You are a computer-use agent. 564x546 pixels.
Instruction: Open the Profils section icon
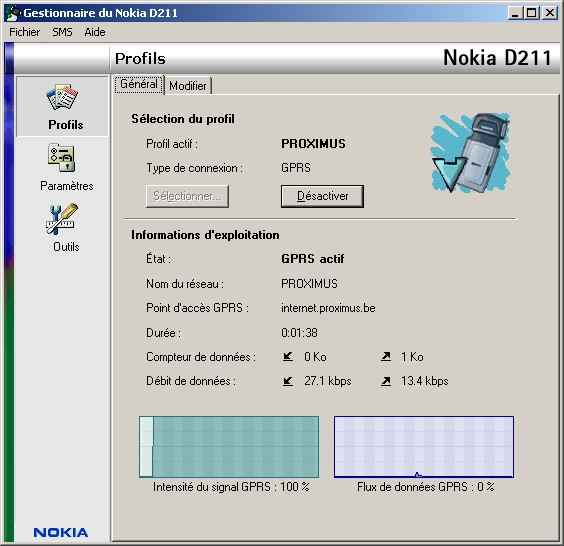[62, 97]
